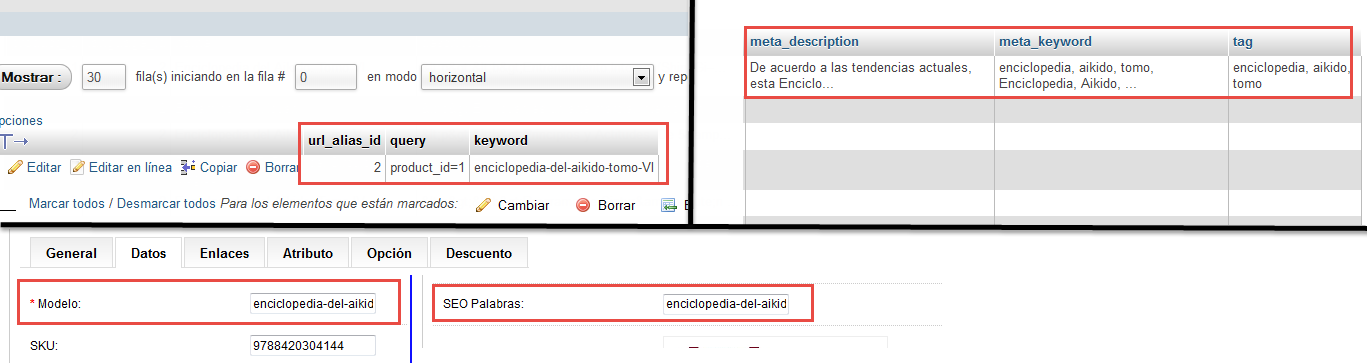Click the red Borrar icon in the row
This screenshot has width=1367, height=363.
[x=253, y=167]
